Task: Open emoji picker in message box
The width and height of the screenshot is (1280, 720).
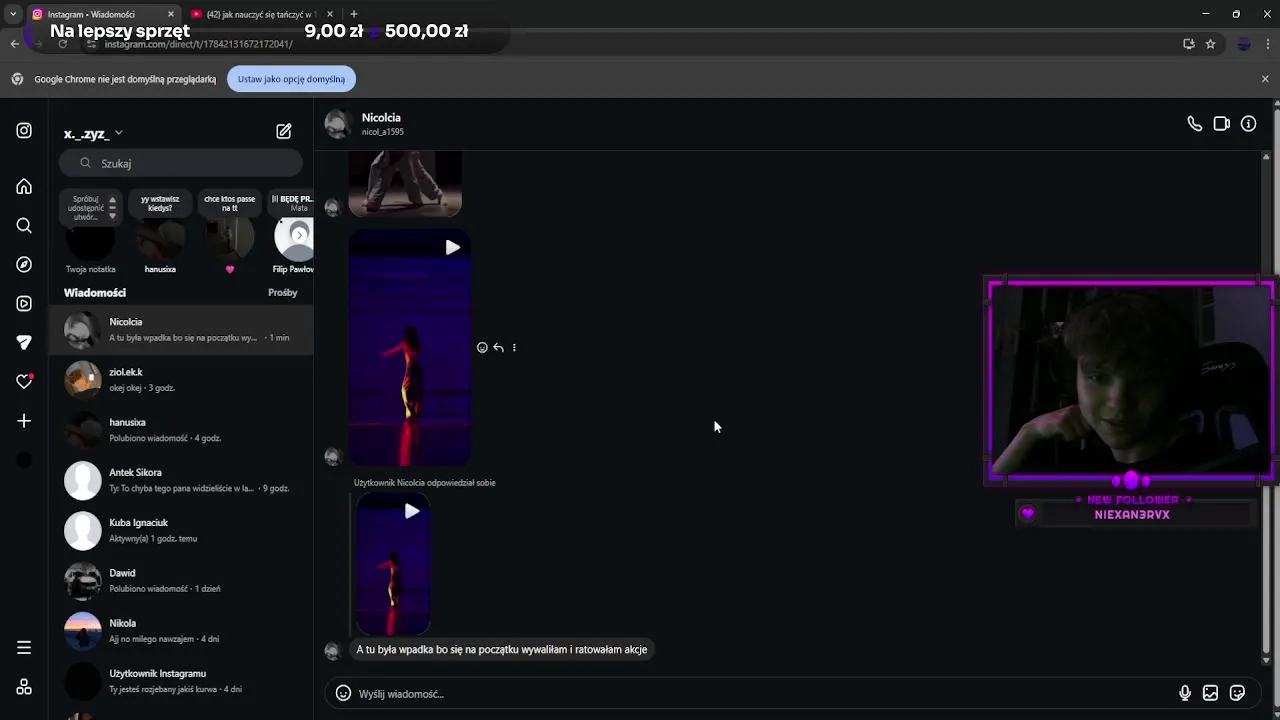Action: pyautogui.click(x=343, y=693)
